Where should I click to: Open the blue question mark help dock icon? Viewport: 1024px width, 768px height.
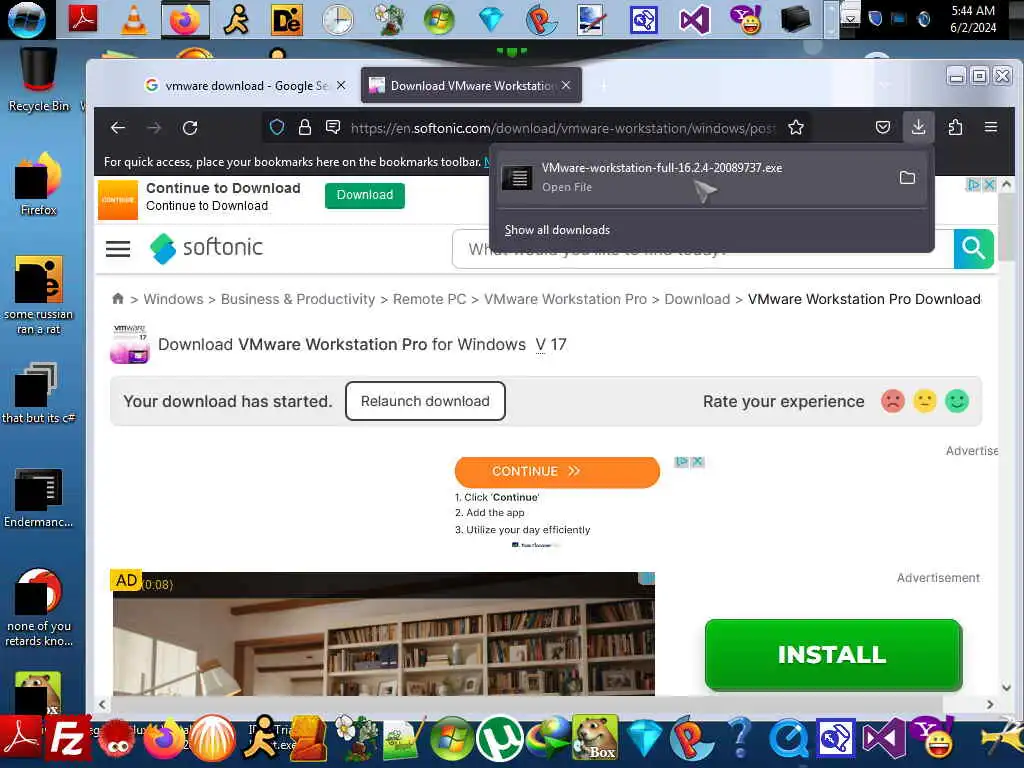[739, 740]
